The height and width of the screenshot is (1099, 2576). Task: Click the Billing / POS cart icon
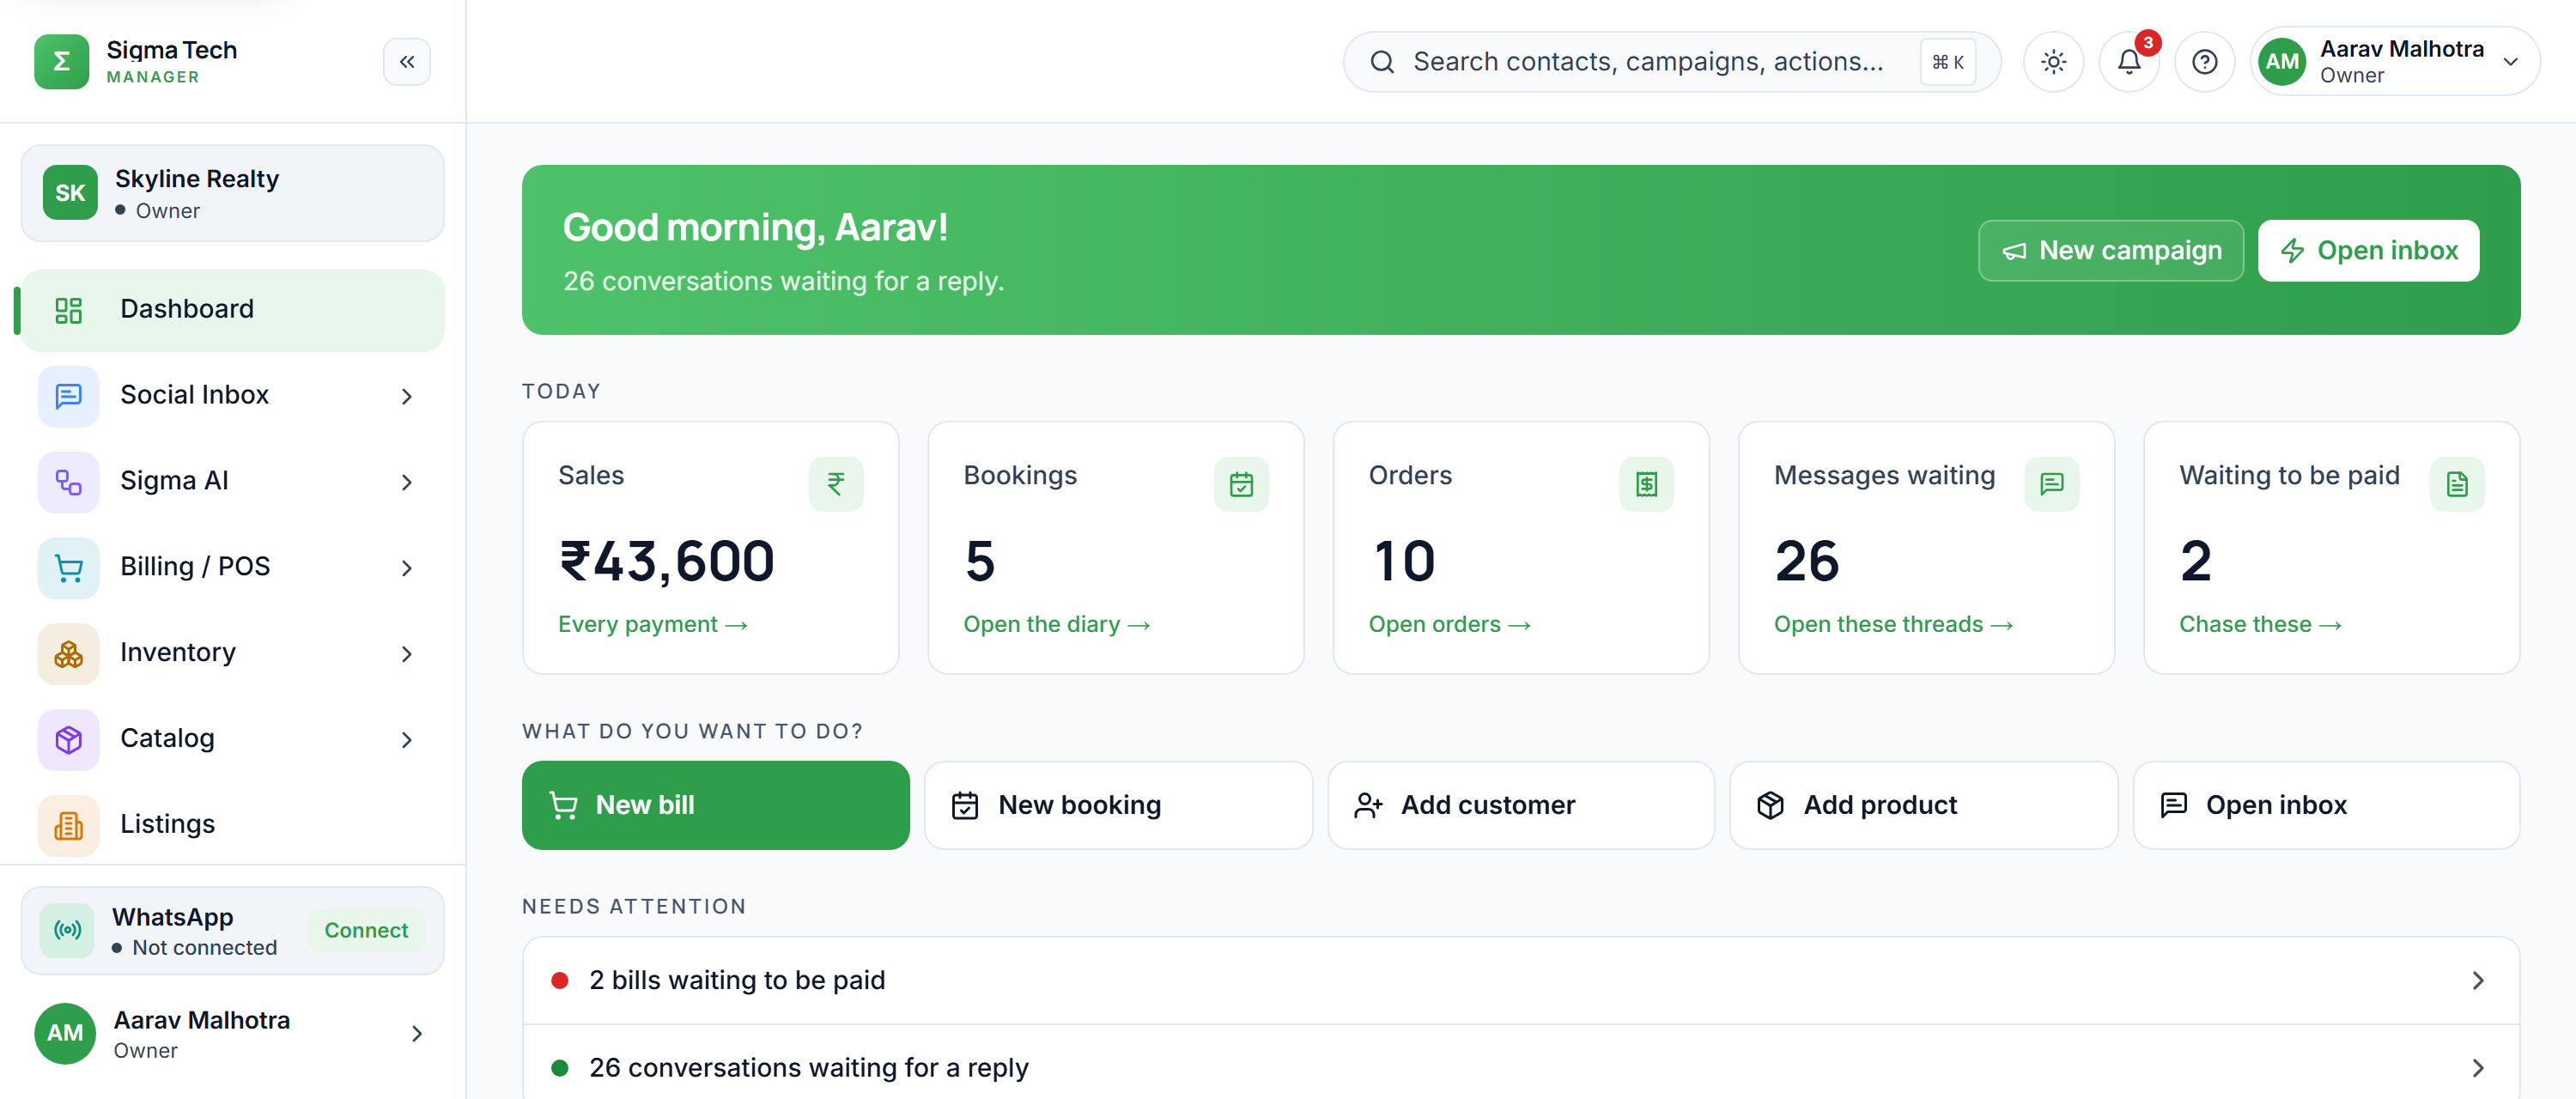(x=68, y=568)
